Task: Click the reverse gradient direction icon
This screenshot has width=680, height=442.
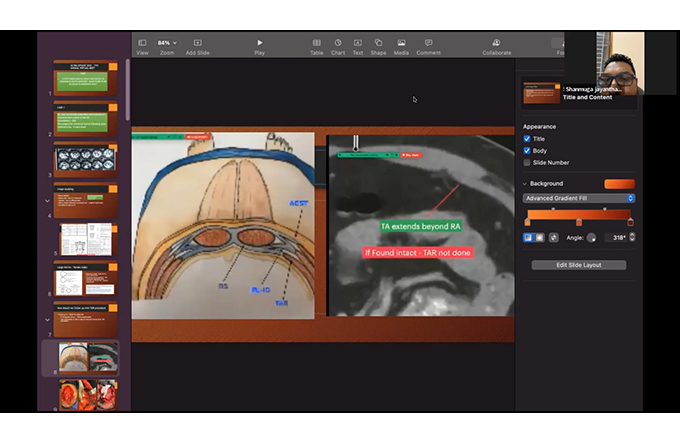Action: point(554,238)
